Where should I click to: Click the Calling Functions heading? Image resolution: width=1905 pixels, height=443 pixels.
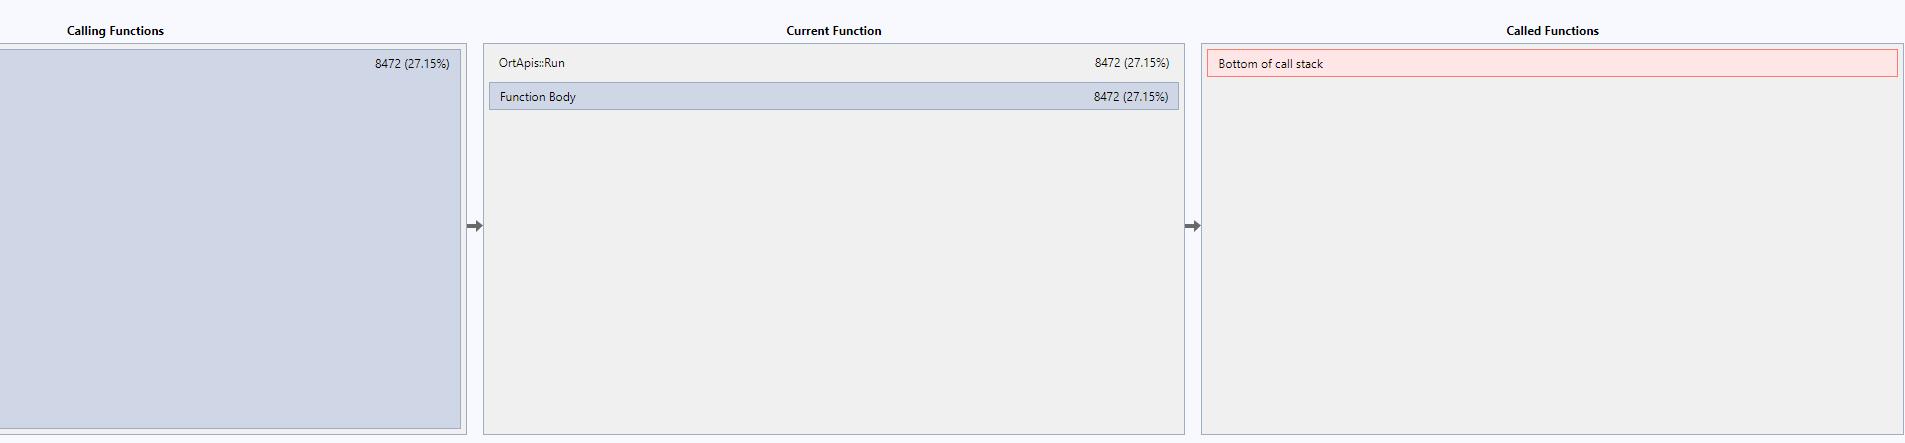[115, 31]
